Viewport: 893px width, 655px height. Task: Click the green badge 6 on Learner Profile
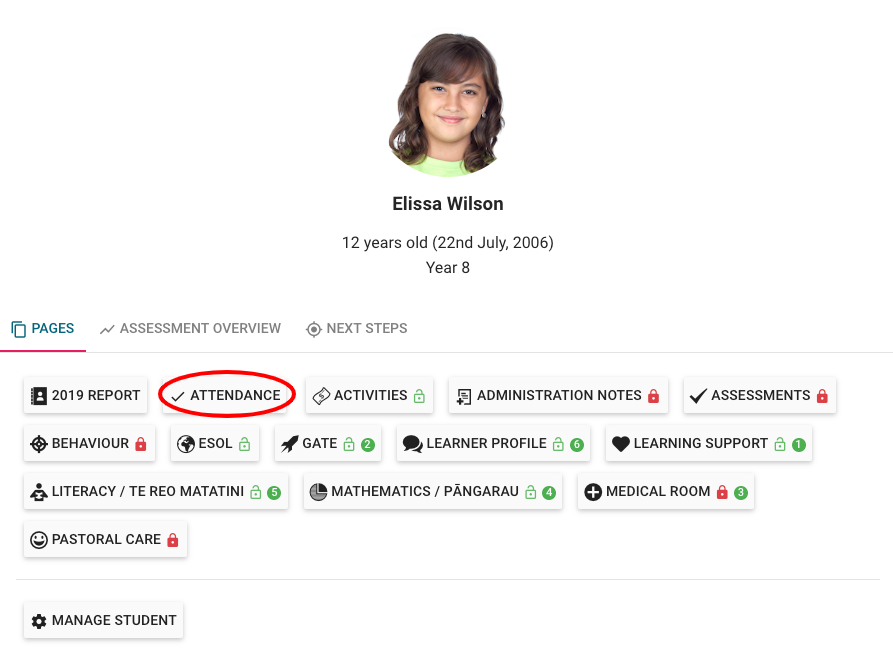(577, 444)
